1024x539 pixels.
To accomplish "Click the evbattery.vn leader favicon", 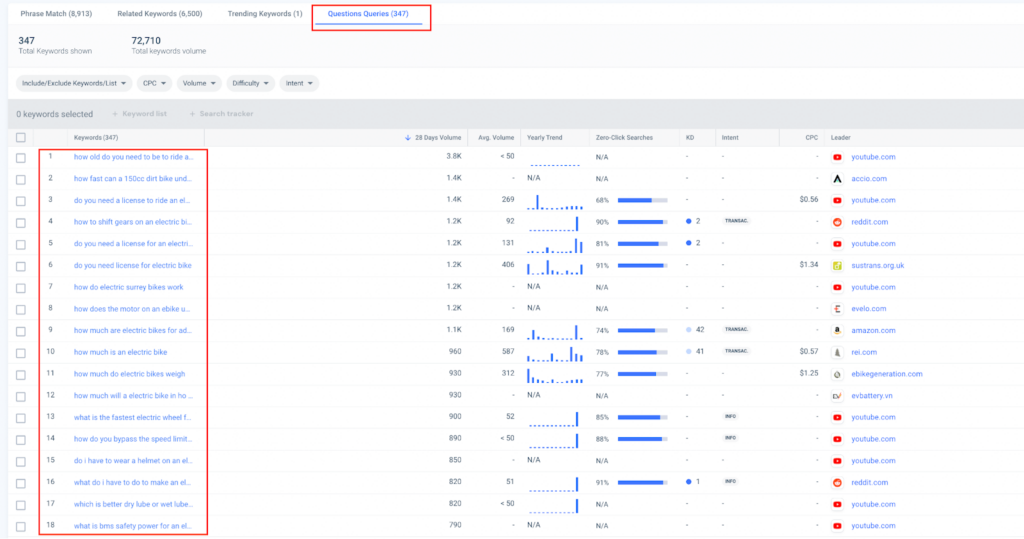I will pyautogui.click(x=837, y=396).
